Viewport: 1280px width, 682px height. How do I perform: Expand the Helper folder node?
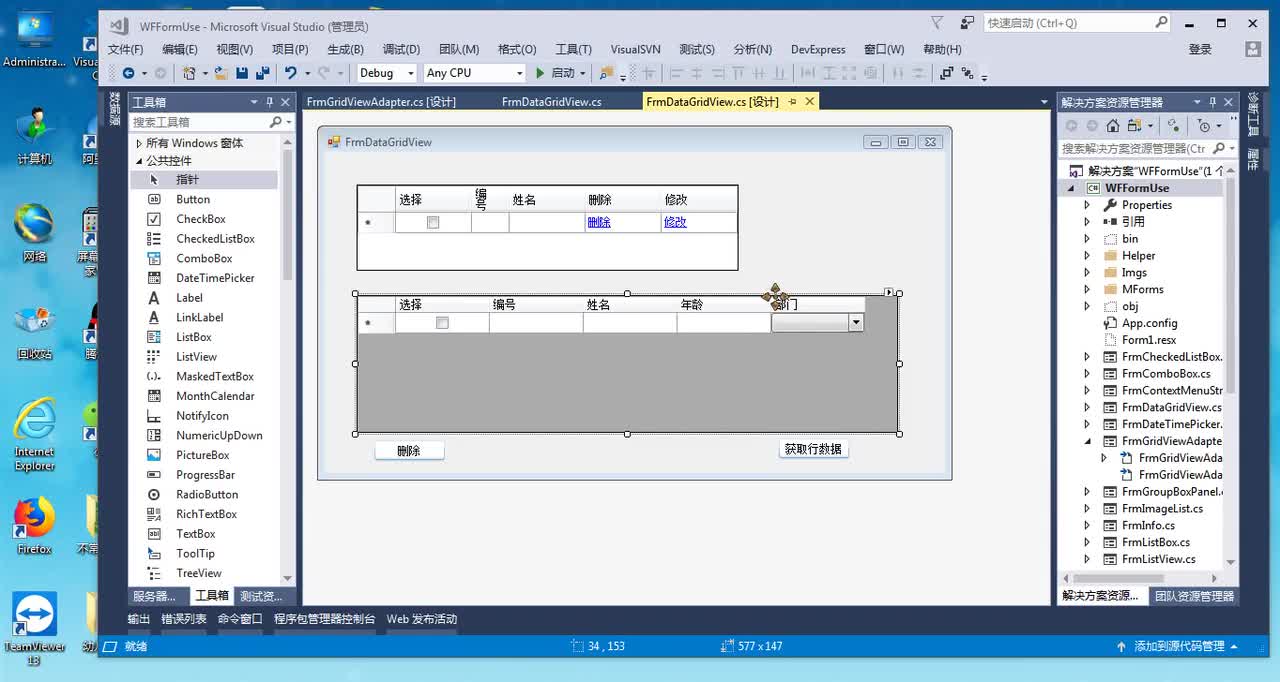click(x=1088, y=256)
